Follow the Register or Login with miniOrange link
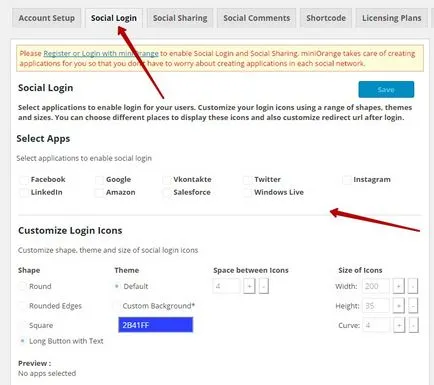This screenshot has width=434, height=385. click(x=101, y=53)
